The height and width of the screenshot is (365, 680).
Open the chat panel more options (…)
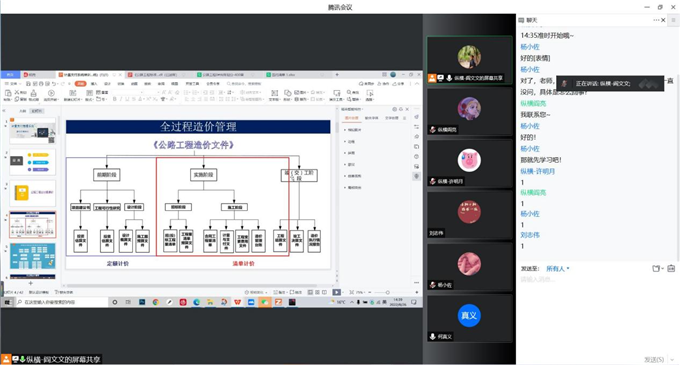click(x=656, y=20)
